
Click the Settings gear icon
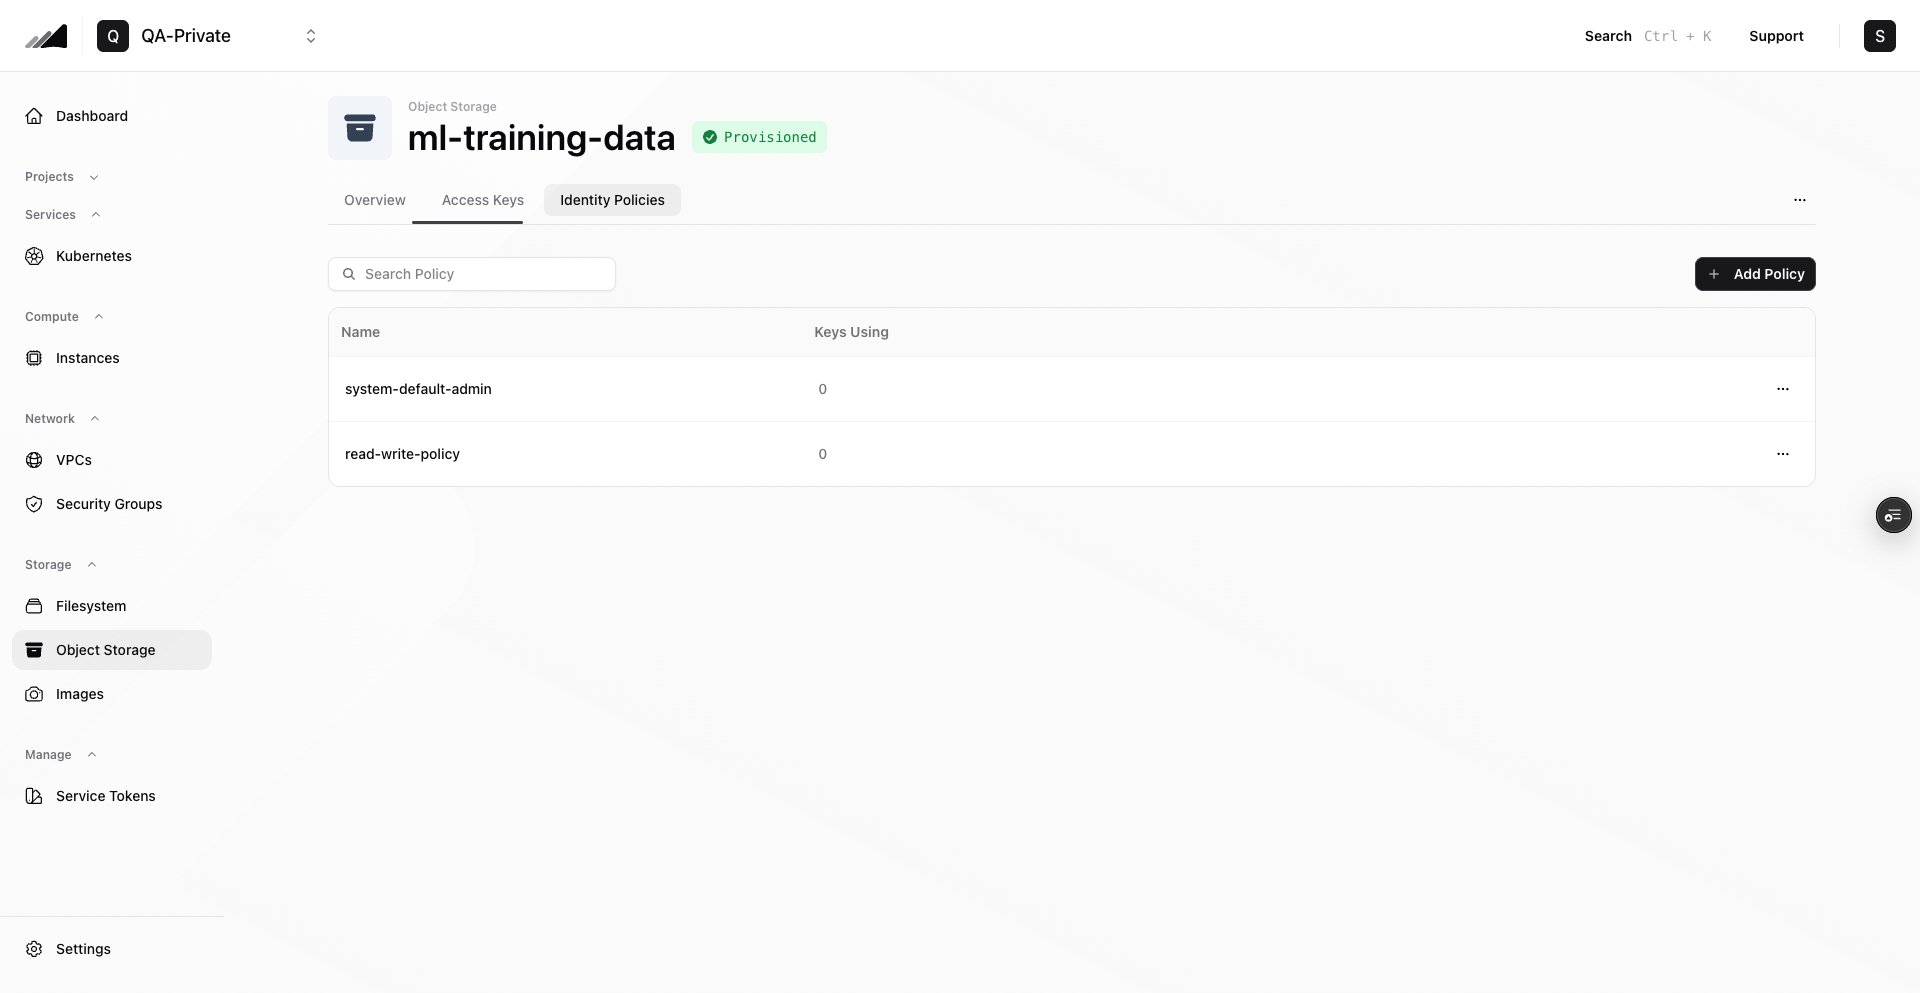point(34,949)
